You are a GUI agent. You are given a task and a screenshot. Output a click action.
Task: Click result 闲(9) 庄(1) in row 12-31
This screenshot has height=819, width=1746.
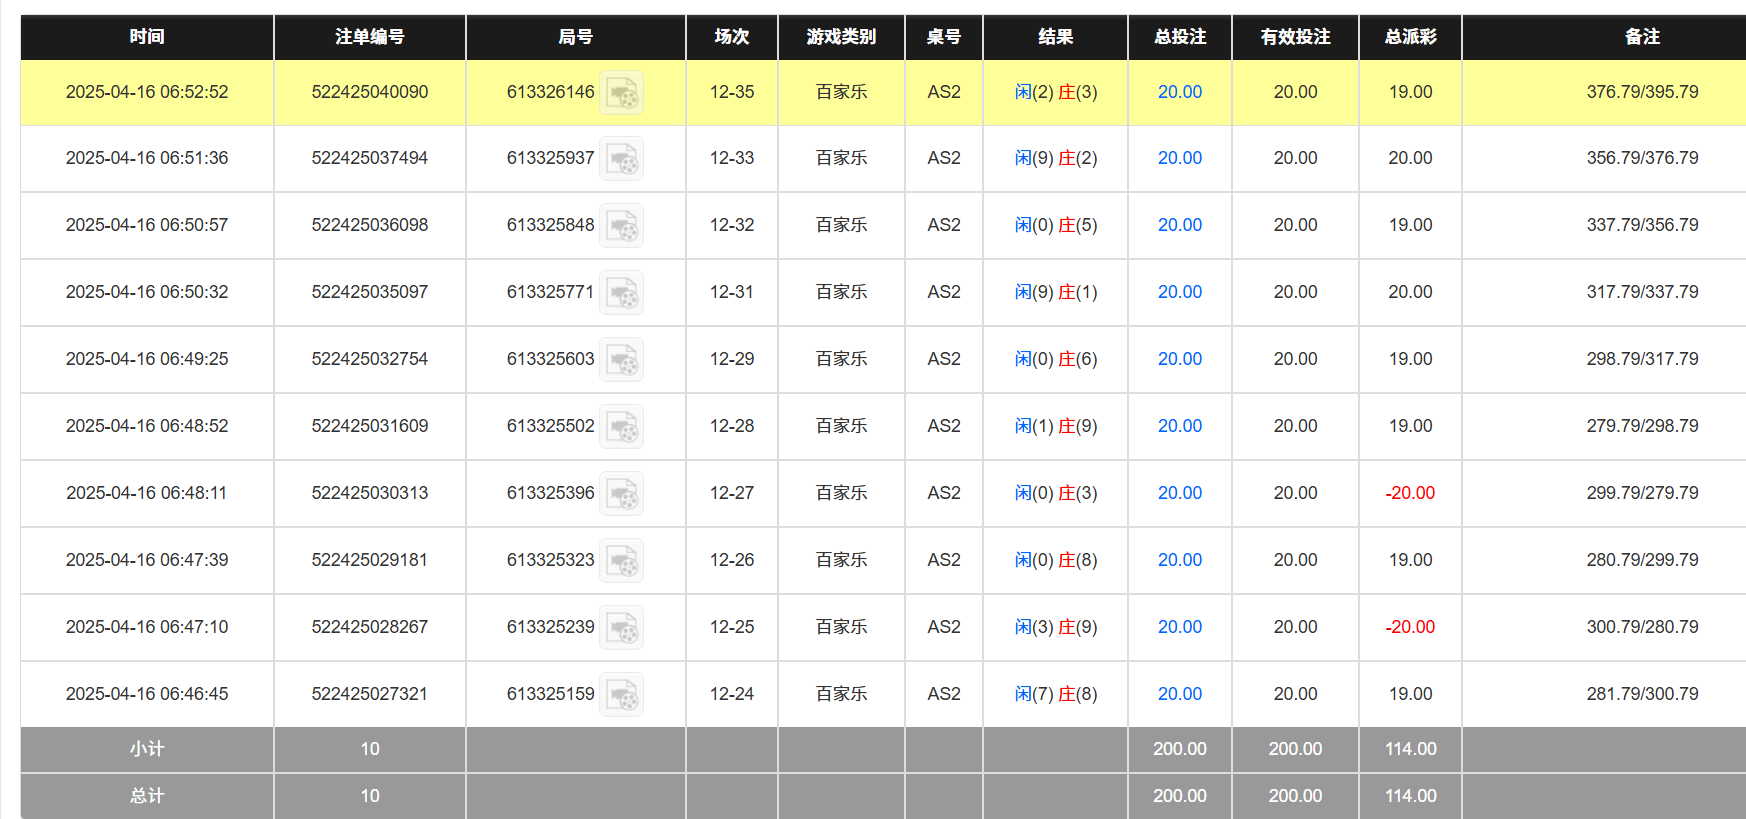(x=1055, y=292)
